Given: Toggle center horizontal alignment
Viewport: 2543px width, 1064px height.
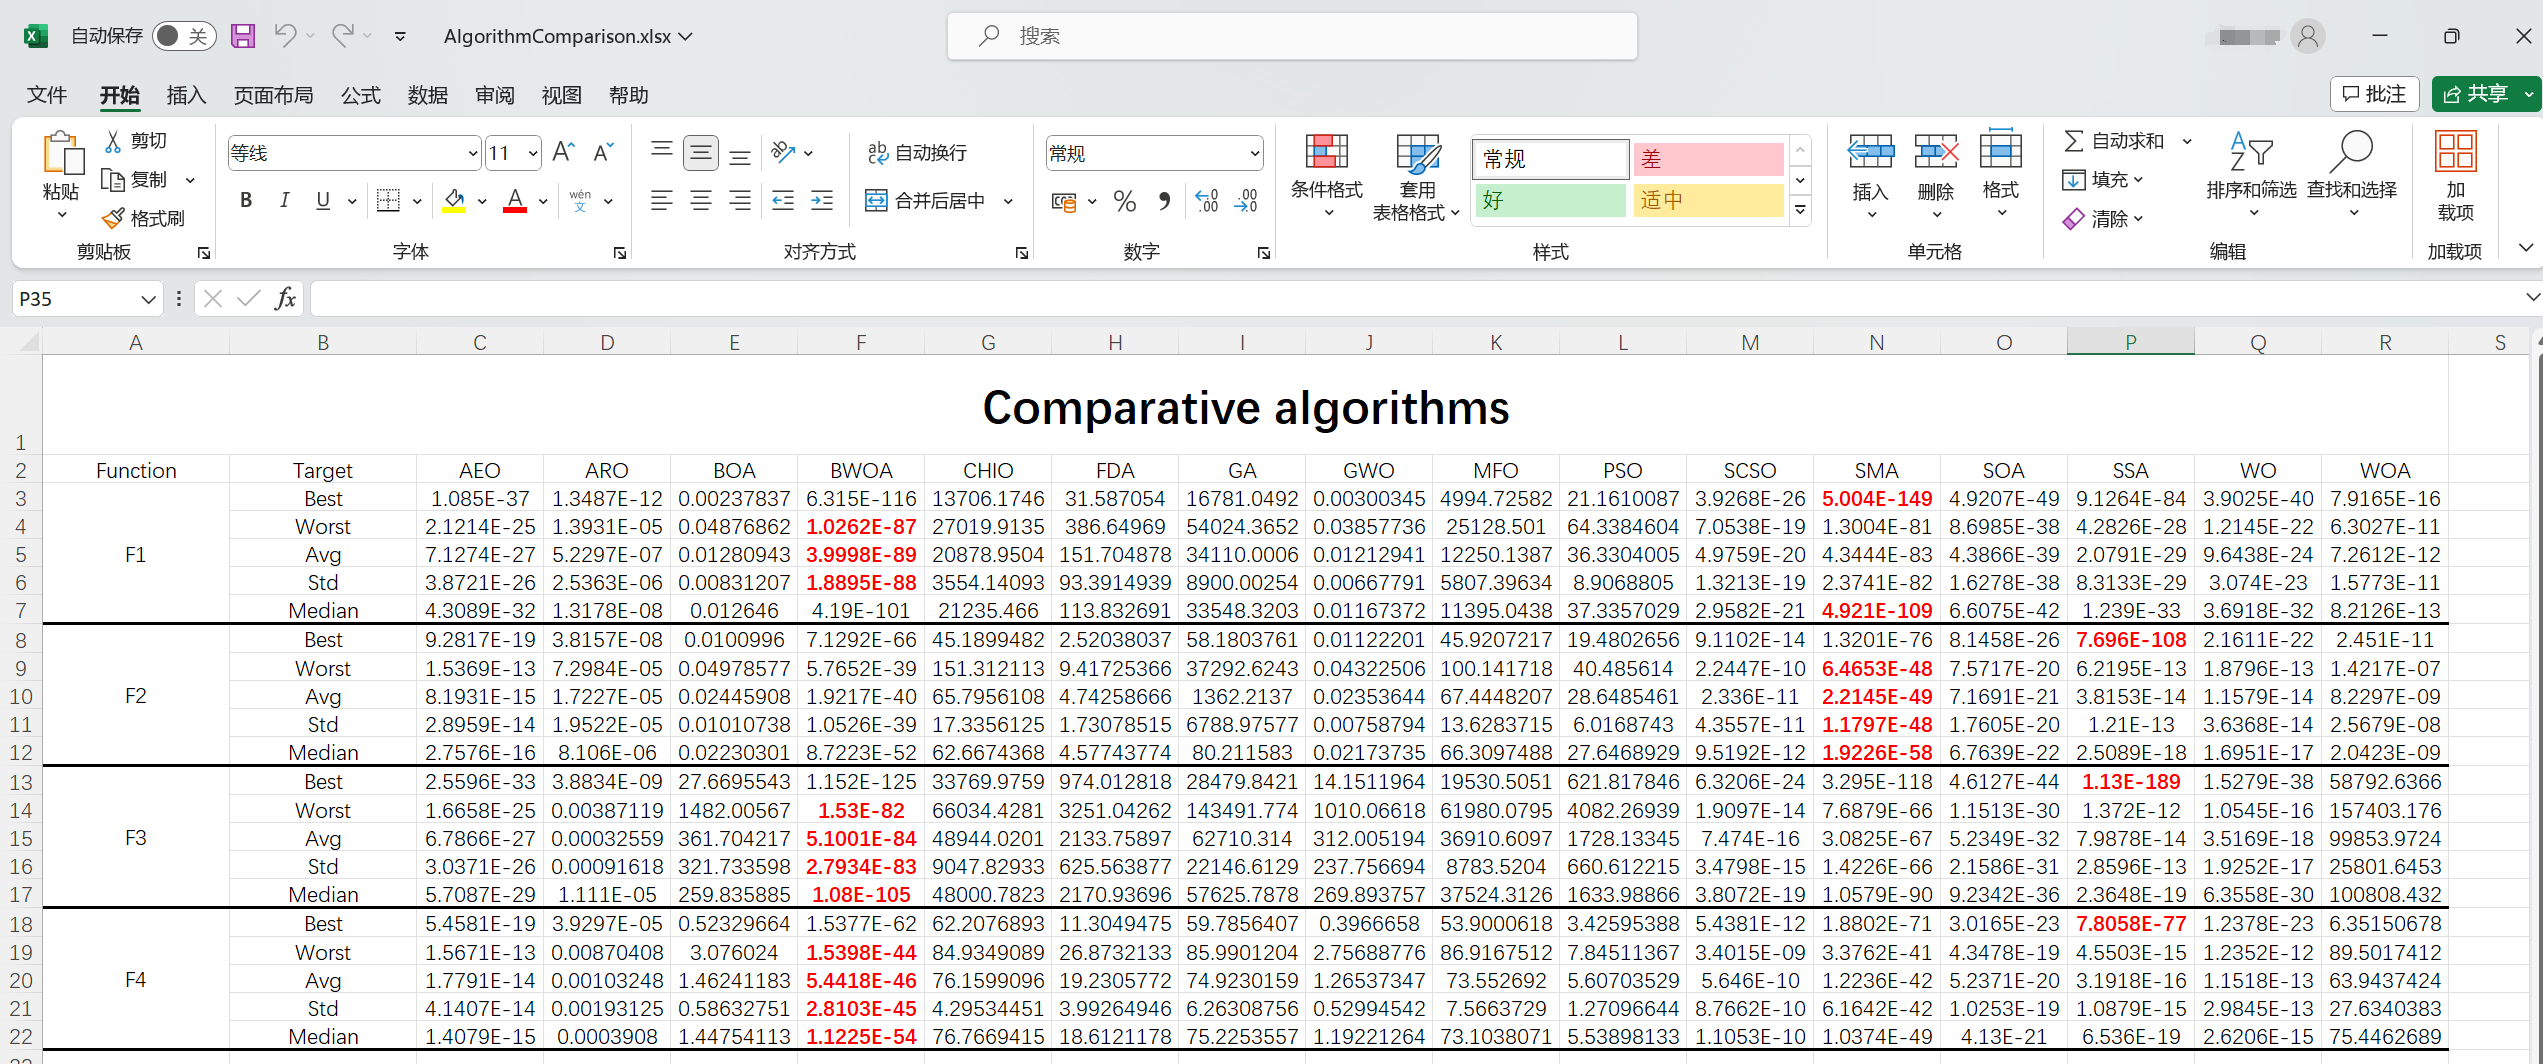Looking at the screenshot, I should [701, 201].
